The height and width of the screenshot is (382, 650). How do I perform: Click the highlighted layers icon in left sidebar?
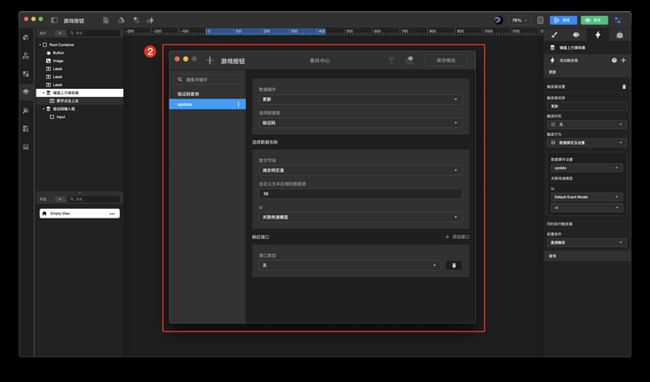click(26, 92)
